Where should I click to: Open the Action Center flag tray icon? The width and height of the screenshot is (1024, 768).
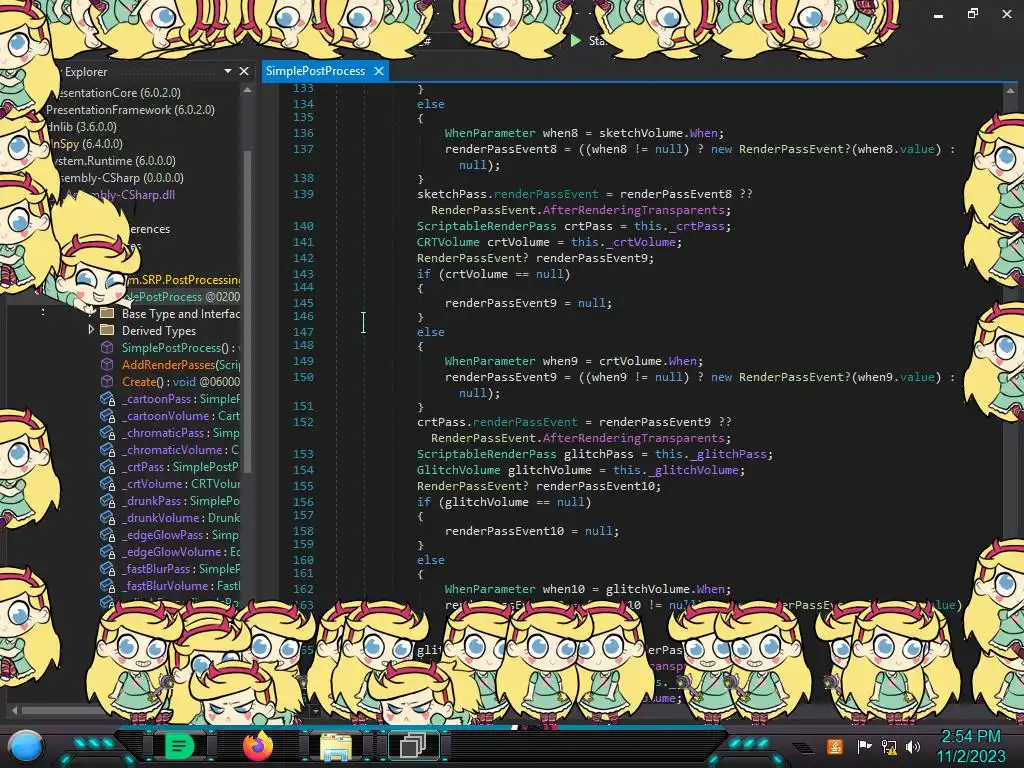(865, 746)
